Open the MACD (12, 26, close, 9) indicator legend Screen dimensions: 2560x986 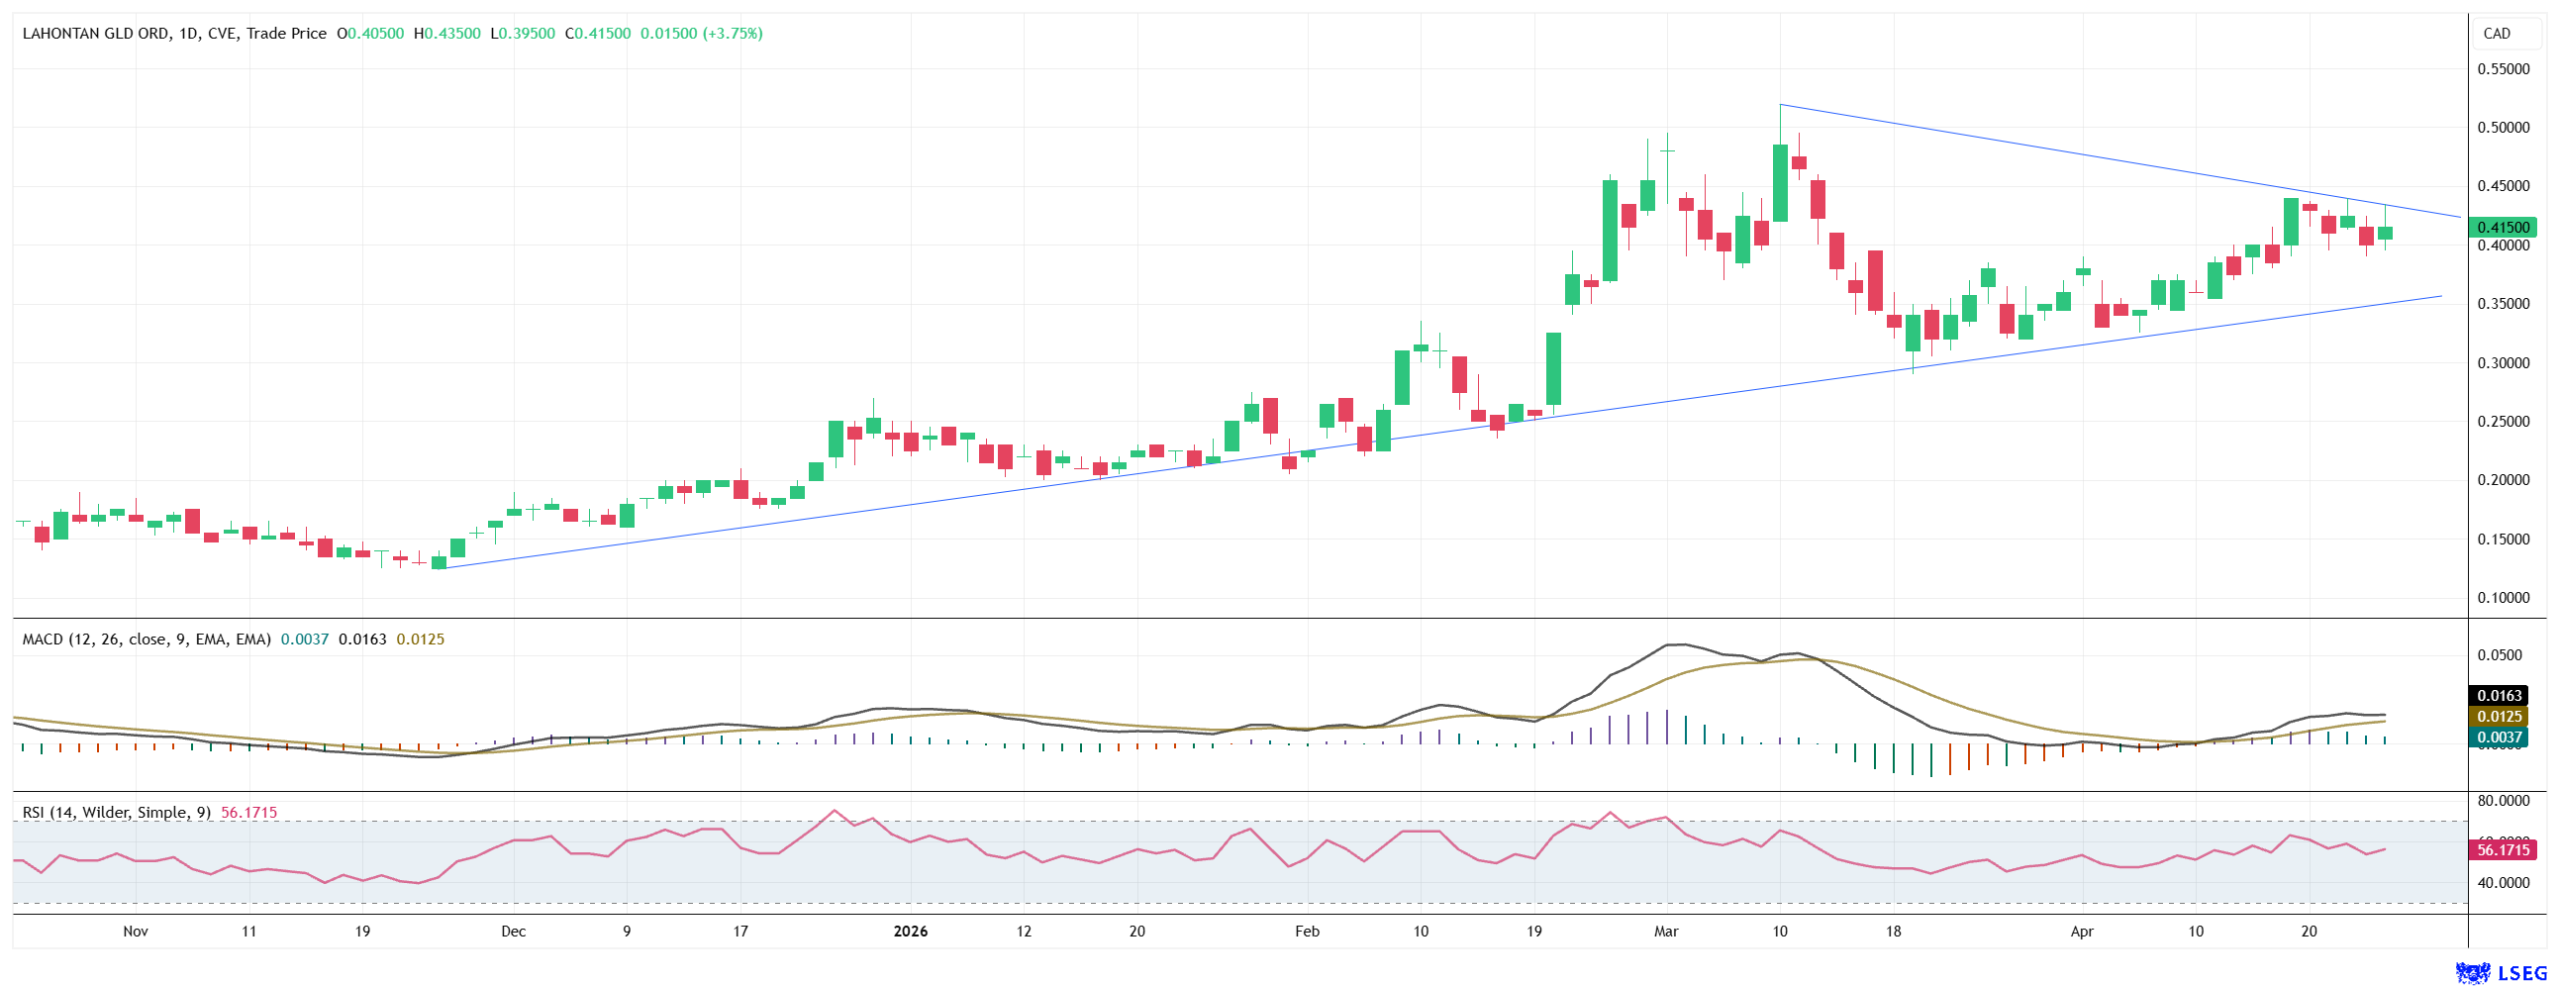point(146,639)
